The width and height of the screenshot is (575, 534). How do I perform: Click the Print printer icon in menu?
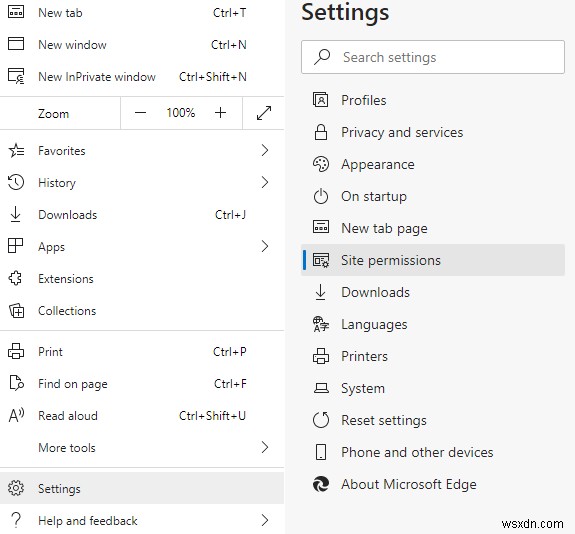point(16,351)
